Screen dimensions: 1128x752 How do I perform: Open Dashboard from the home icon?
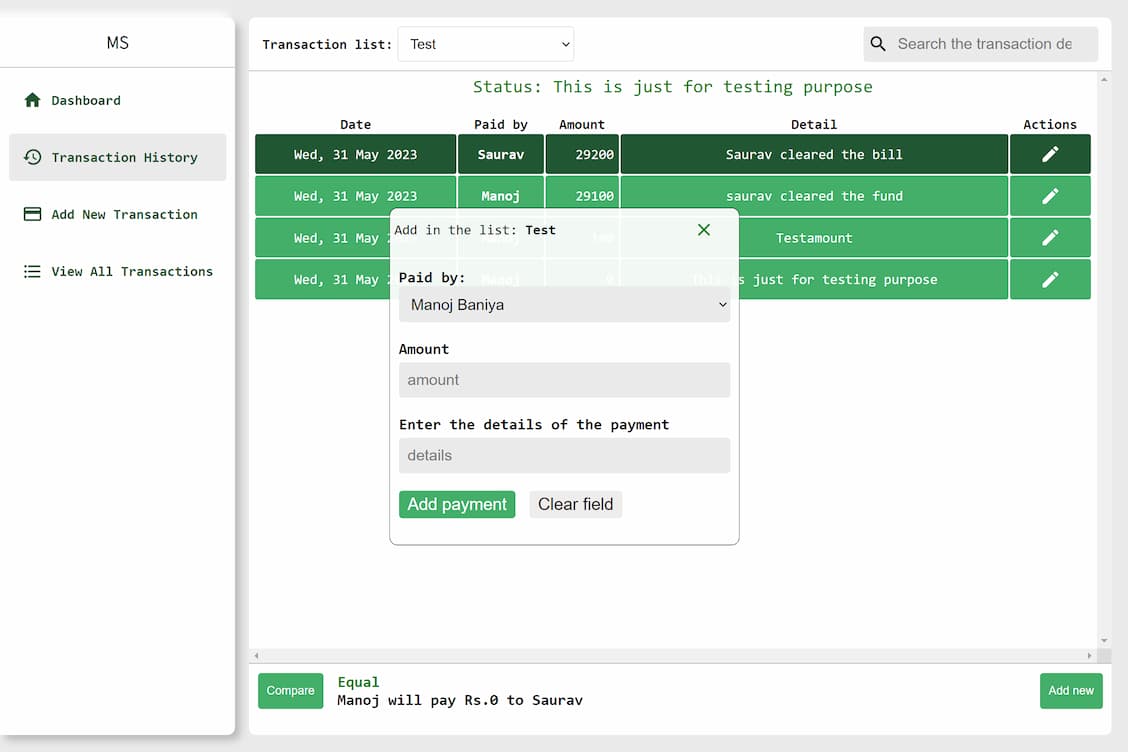tap(32, 100)
